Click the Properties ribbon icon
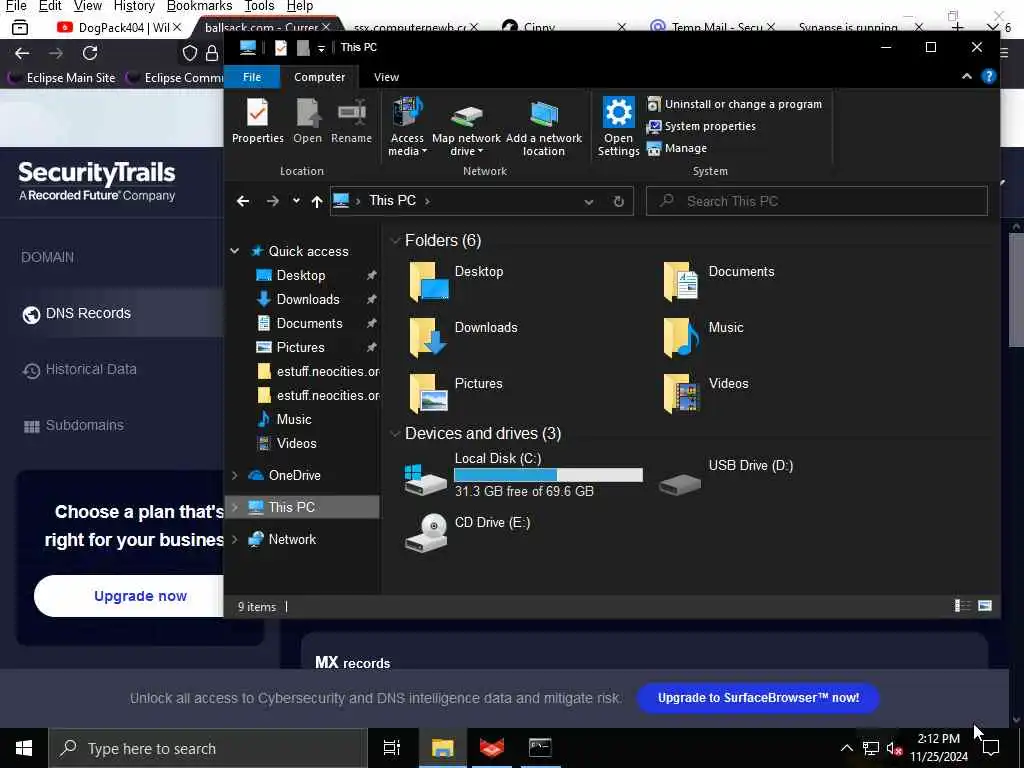This screenshot has height=768, width=1024. [x=257, y=120]
